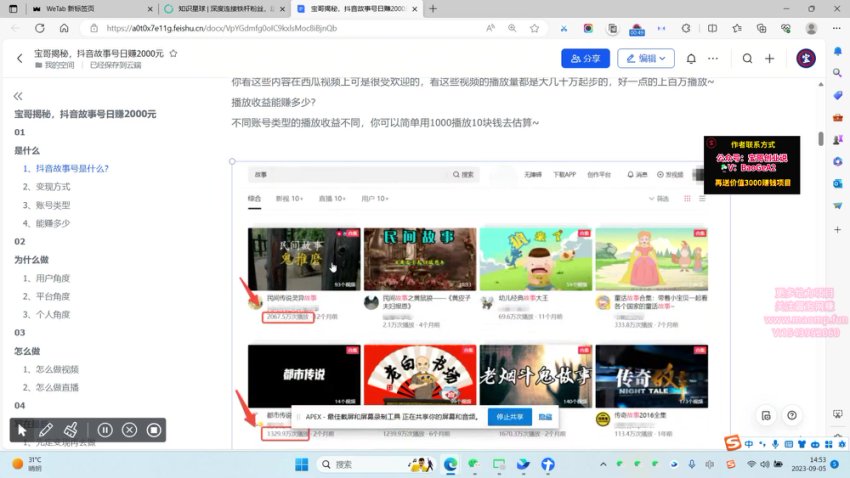Click the Windows Start button on taskbar
This screenshot has height=478, width=850.
click(301, 464)
